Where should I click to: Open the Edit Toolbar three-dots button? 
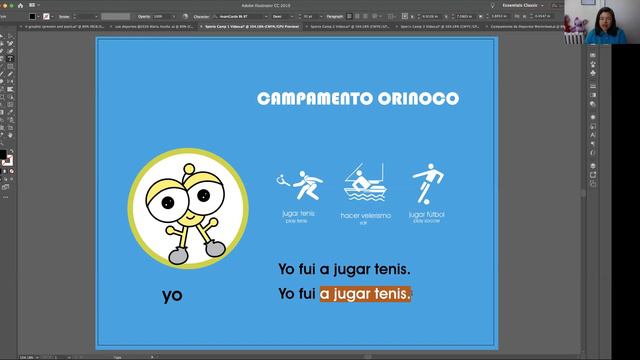[5, 197]
